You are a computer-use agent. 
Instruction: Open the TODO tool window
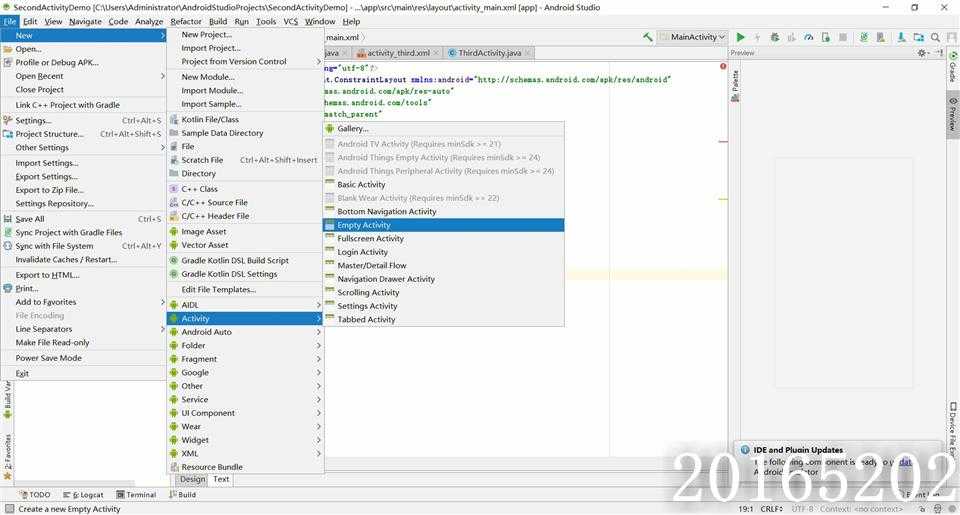coord(36,495)
